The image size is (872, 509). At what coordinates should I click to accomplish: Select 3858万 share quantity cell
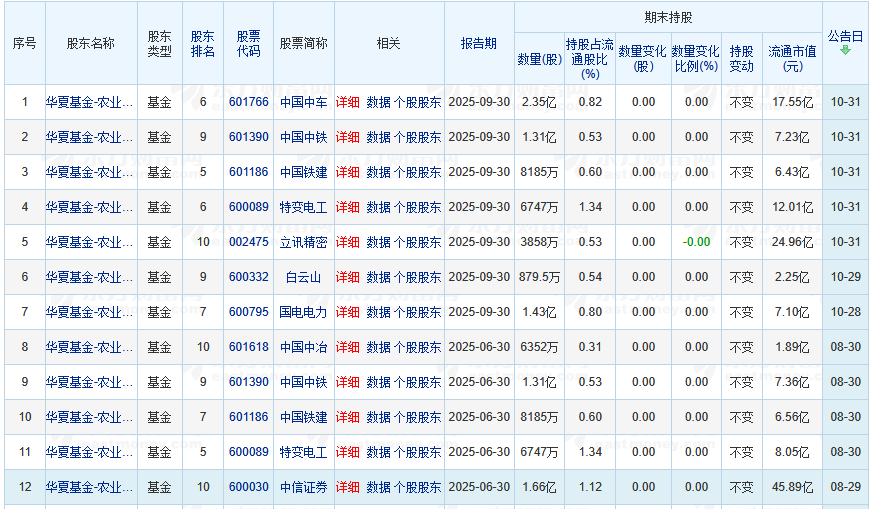pos(539,242)
